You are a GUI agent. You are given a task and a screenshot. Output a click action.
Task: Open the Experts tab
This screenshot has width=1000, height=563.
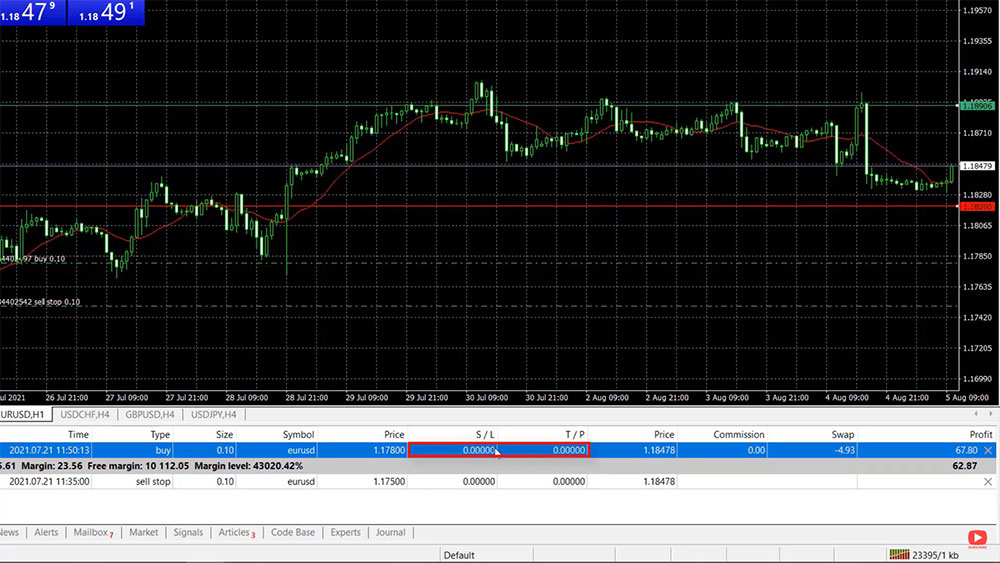pyautogui.click(x=345, y=533)
